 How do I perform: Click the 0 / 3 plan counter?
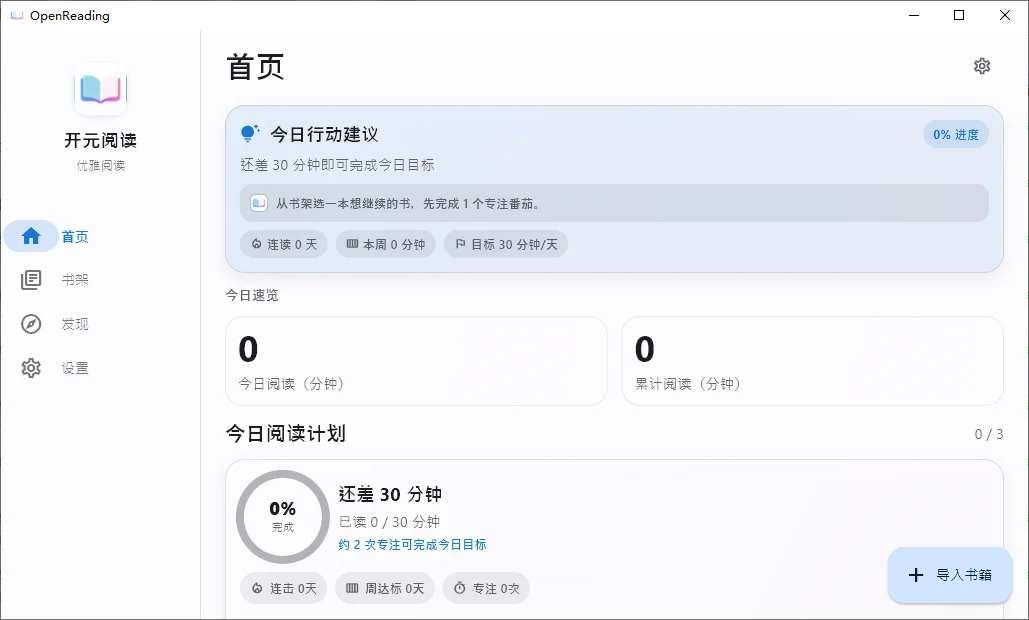988,434
